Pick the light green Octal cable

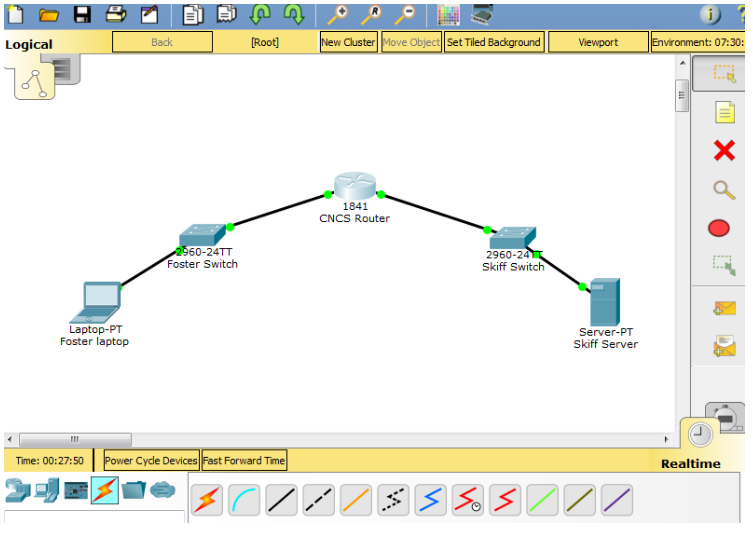pyautogui.click(x=542, y=500)
